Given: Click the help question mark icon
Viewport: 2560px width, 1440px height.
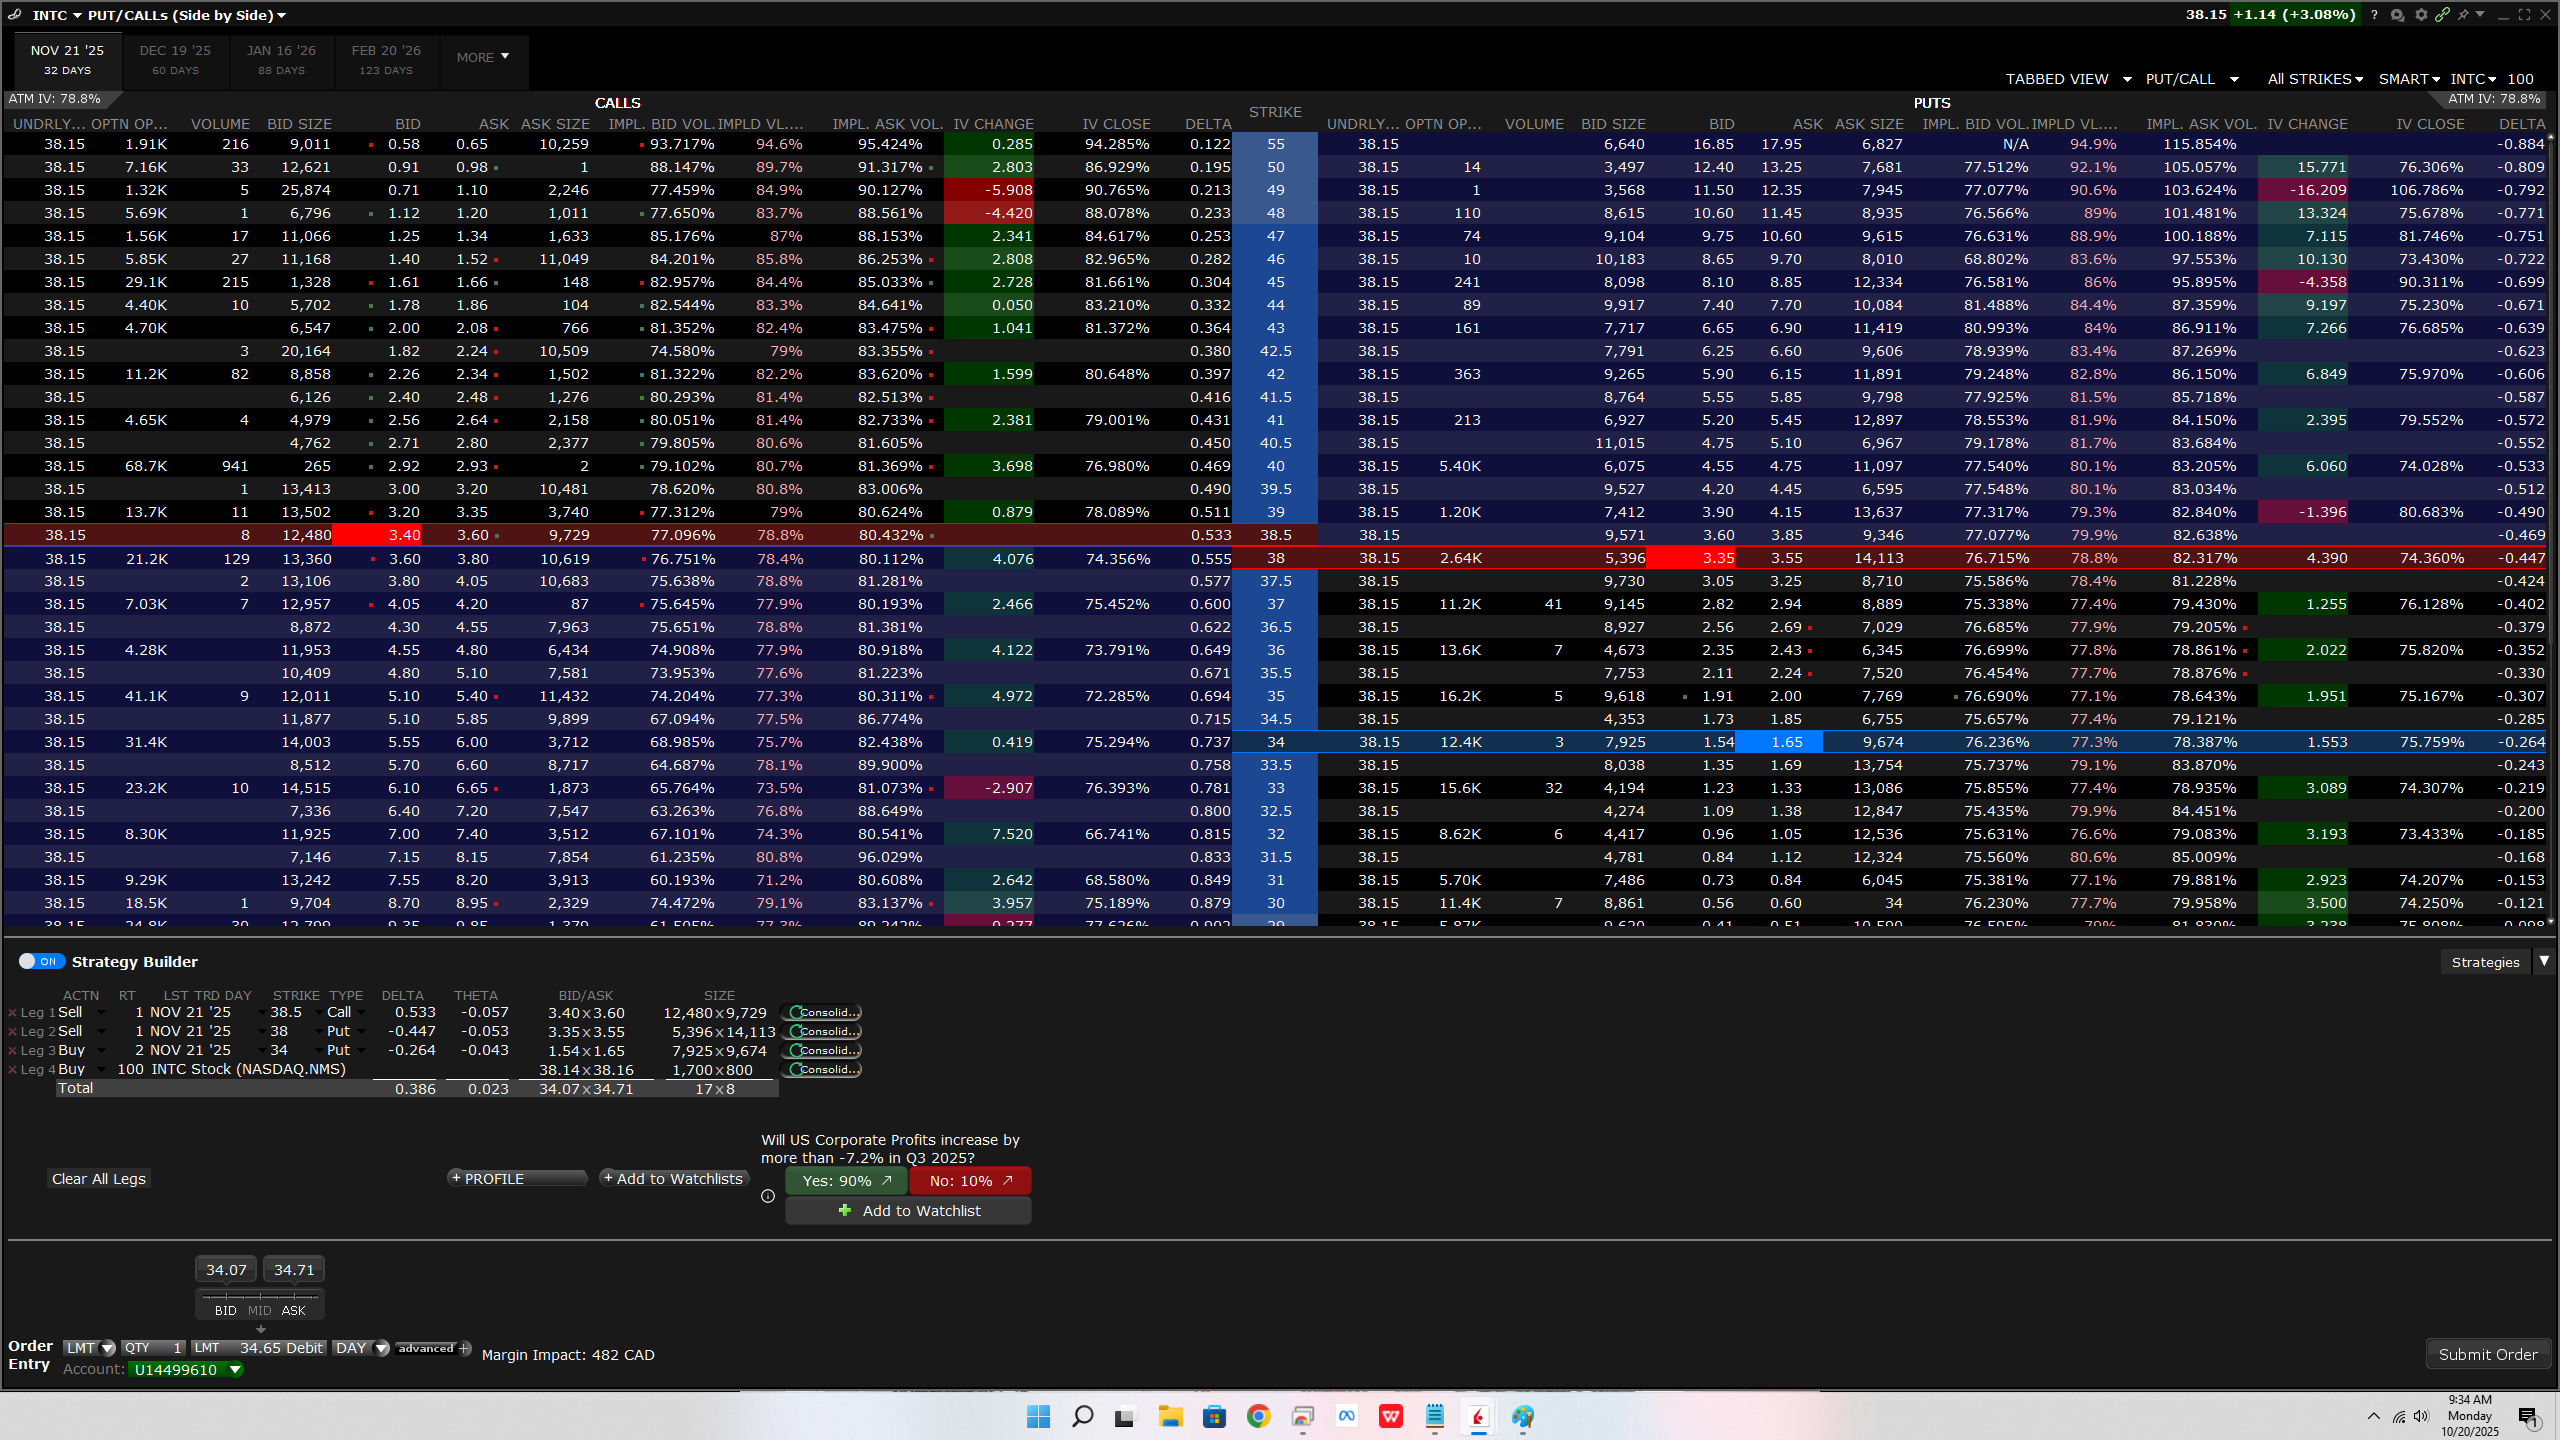Looking at the screenshot, I should [2374, 15].
